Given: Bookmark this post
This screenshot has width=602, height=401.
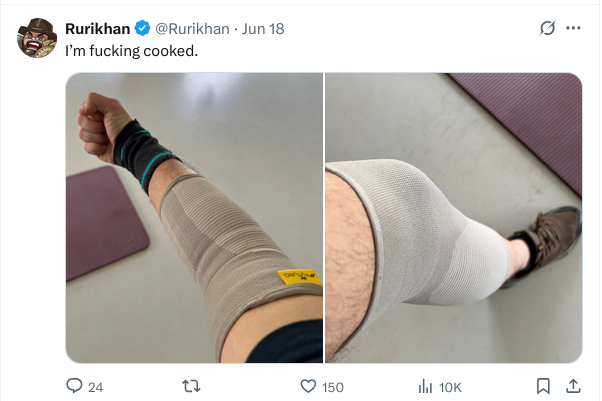Looking at the screenshot, I should pos(543,386).
